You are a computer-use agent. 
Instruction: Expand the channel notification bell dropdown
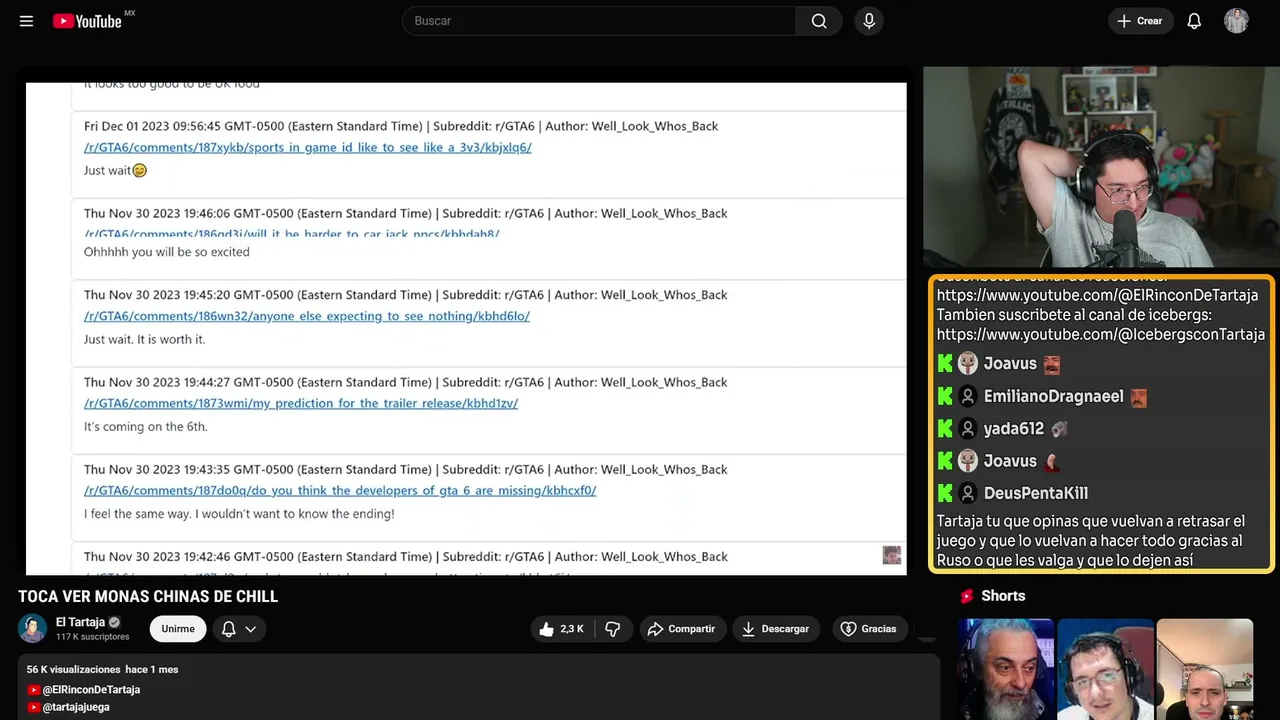[x=238, y=629]
